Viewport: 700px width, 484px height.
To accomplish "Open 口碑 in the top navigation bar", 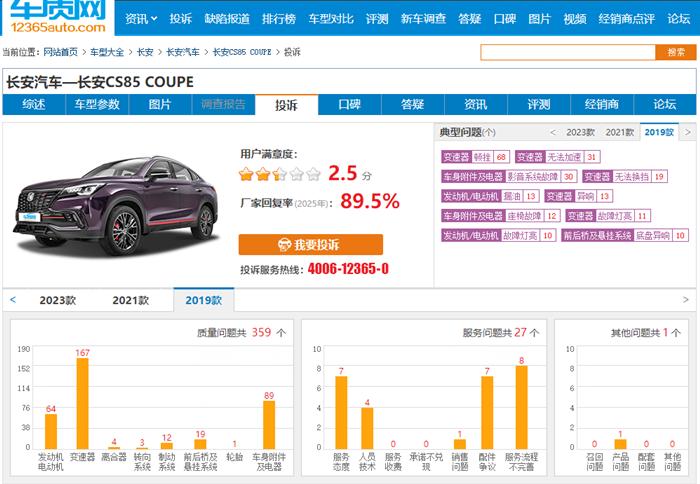I will [x=505, y=19].
